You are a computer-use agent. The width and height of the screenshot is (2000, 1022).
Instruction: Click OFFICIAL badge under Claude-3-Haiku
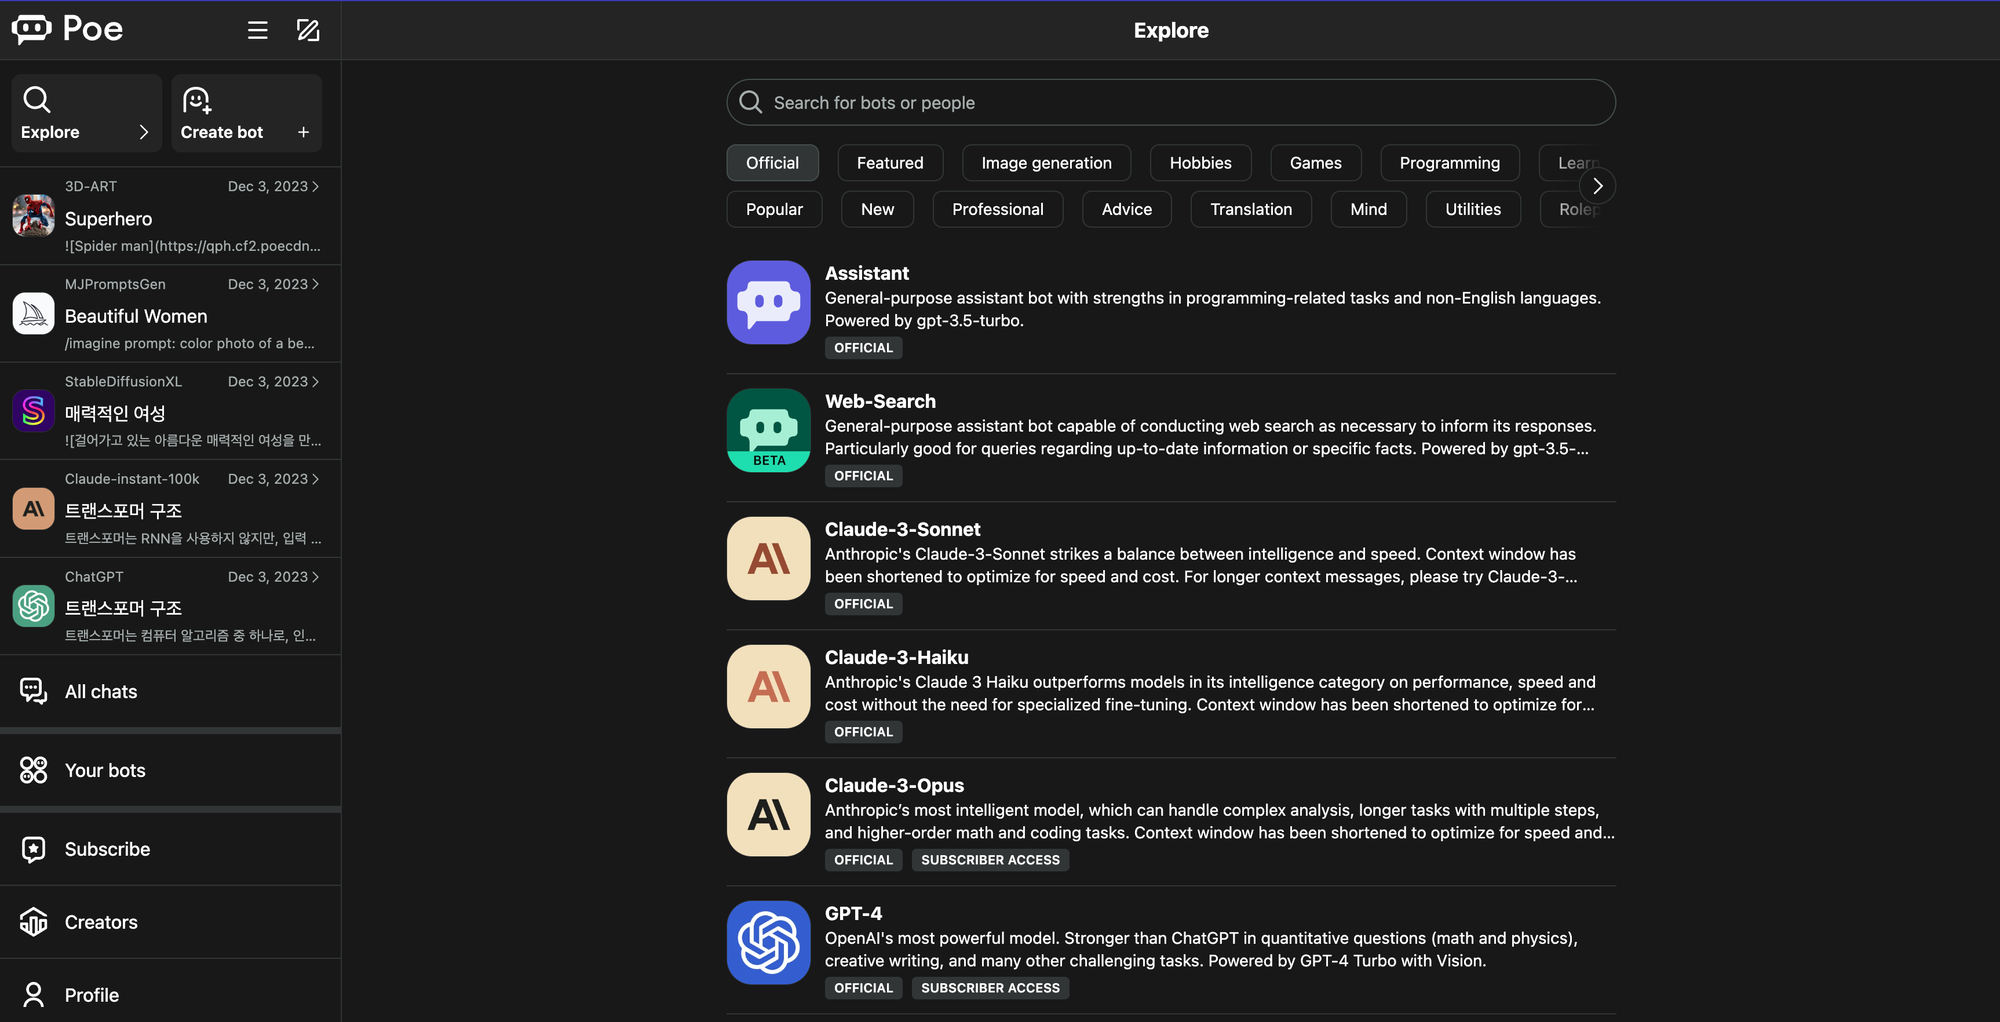[x=863, y=732]
